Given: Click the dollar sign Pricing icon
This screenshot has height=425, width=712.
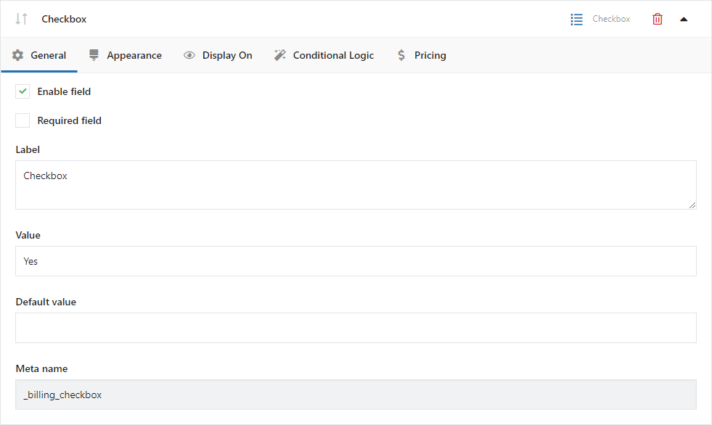Looking at the screenshot, I should [x=401, y=55].
